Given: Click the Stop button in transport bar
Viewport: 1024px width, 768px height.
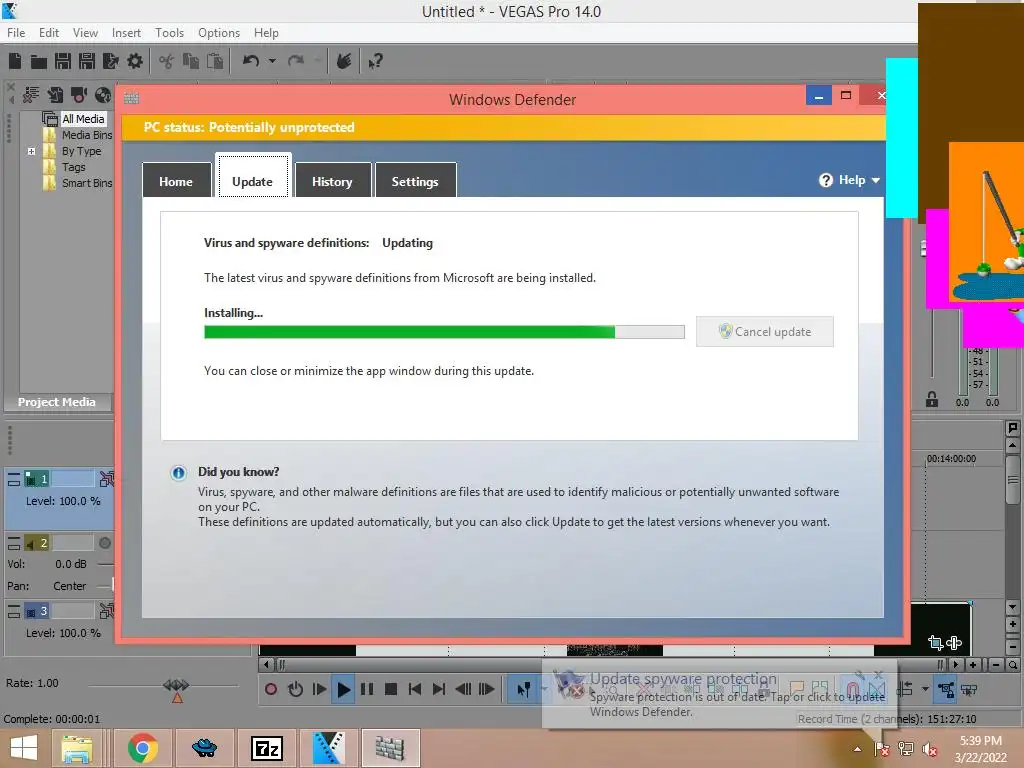Looking at the screenshot, I should [x=391, y=690].
